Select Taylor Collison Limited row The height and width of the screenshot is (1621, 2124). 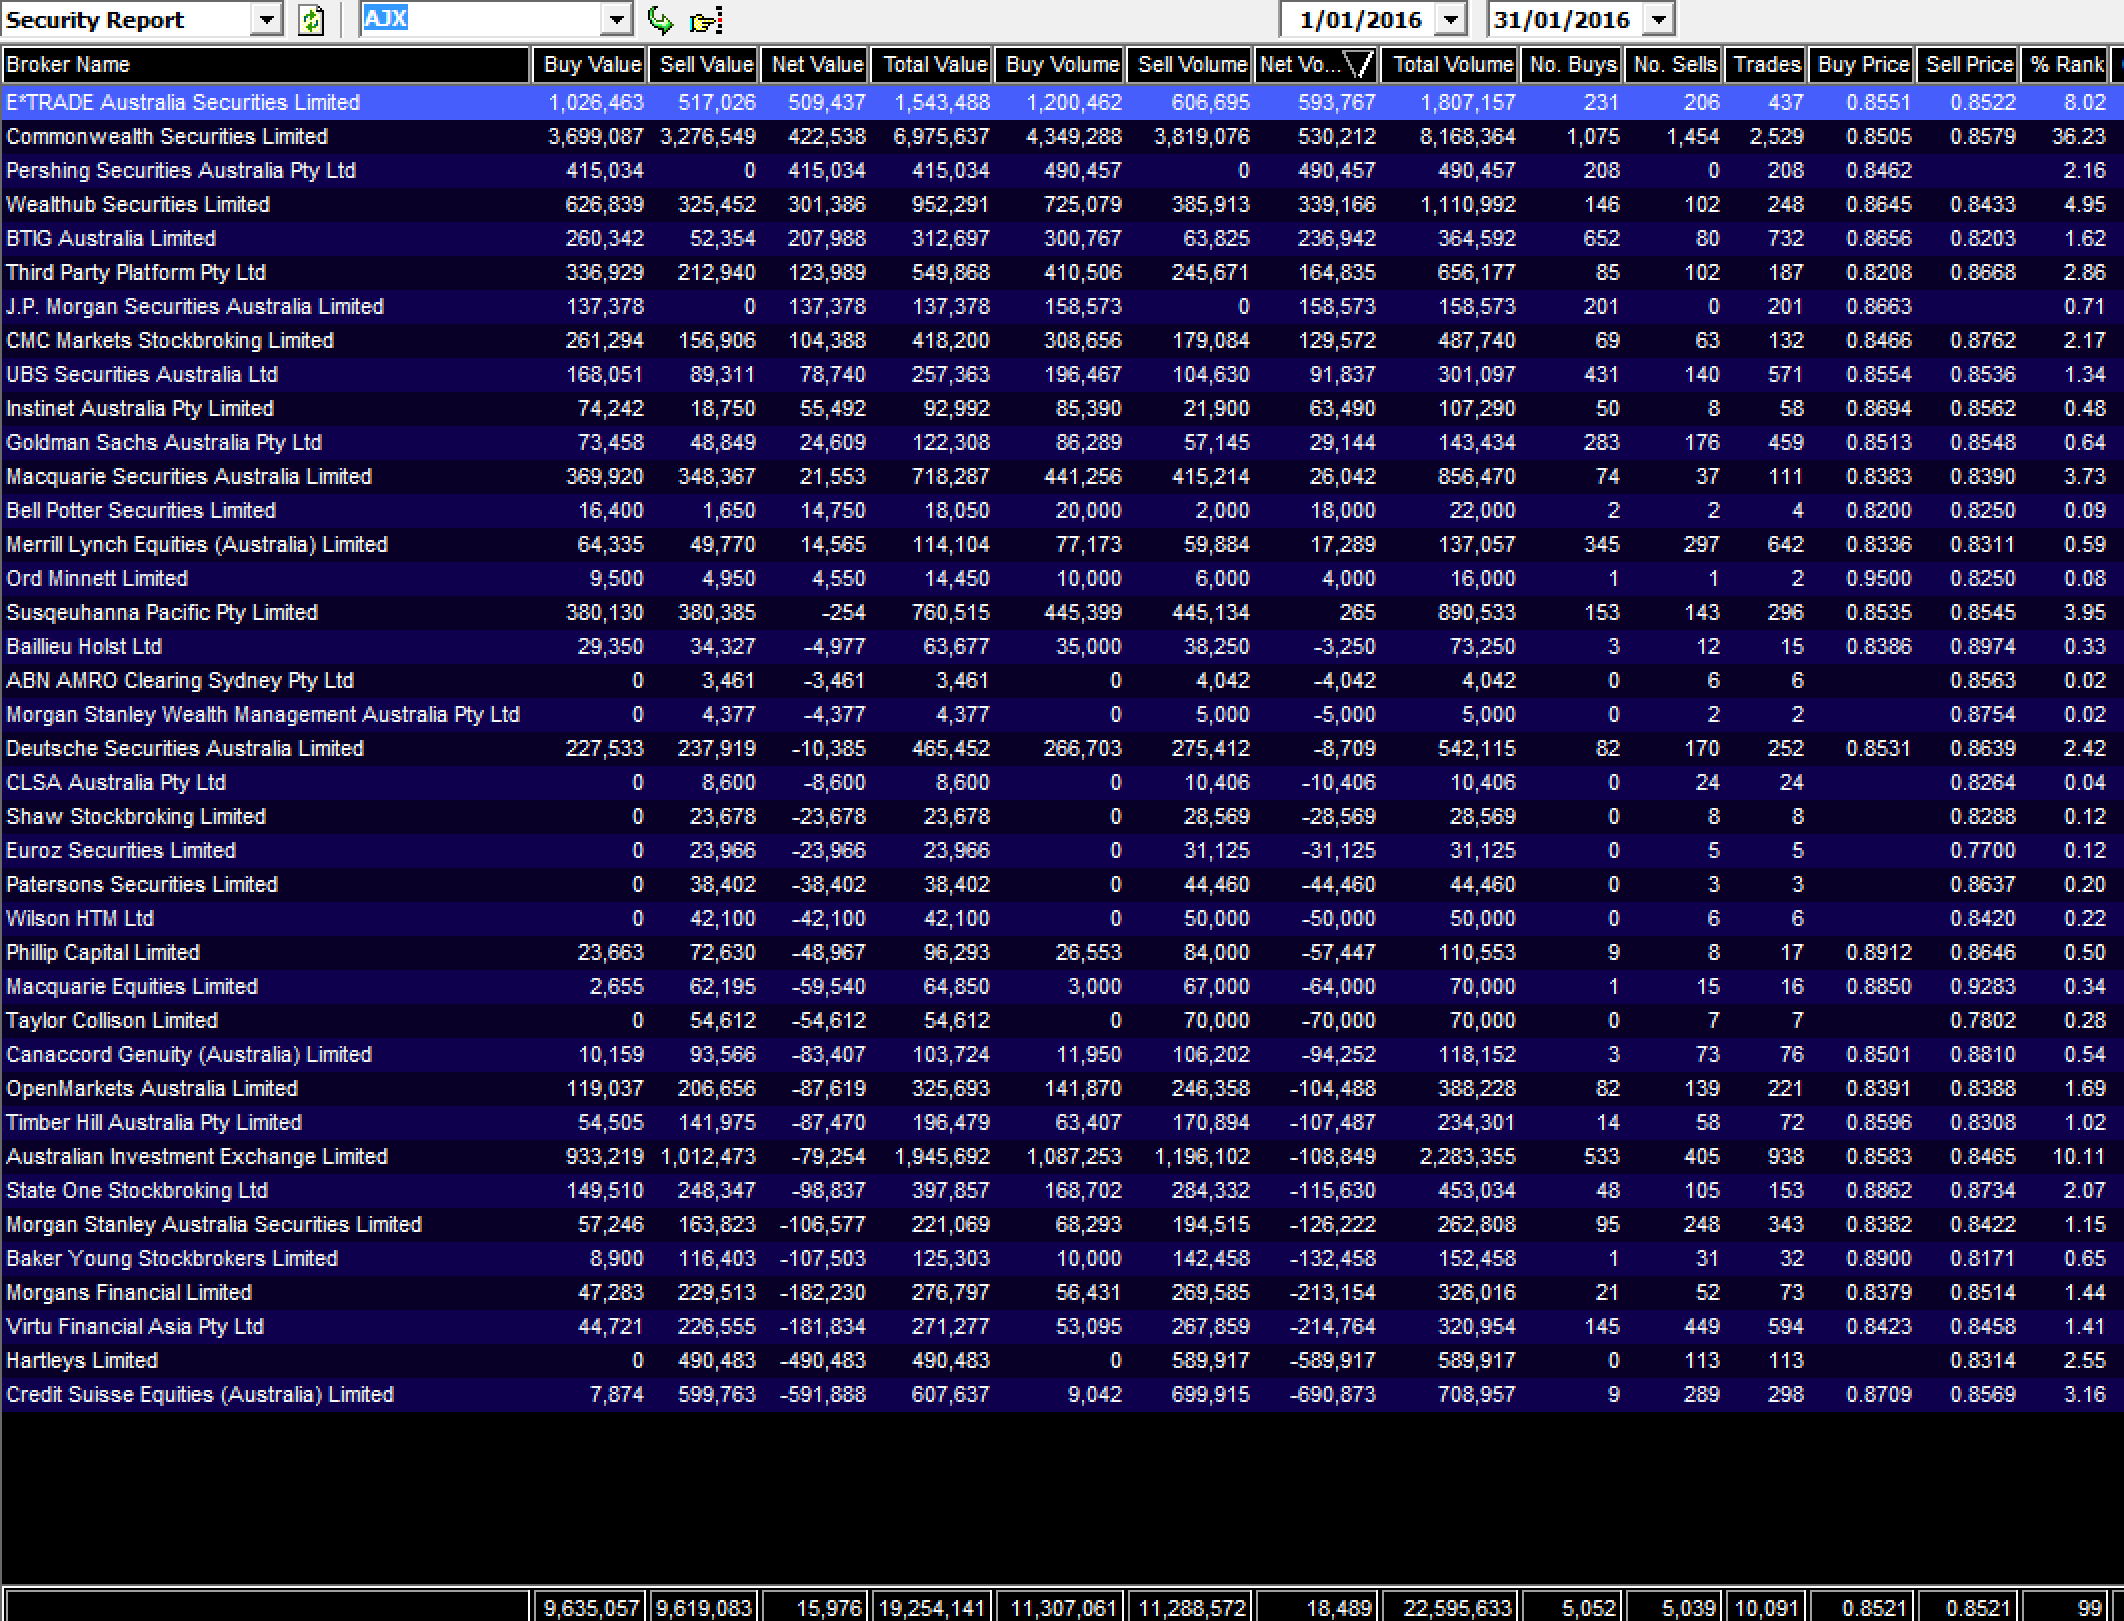[x=1062, y=1020]
